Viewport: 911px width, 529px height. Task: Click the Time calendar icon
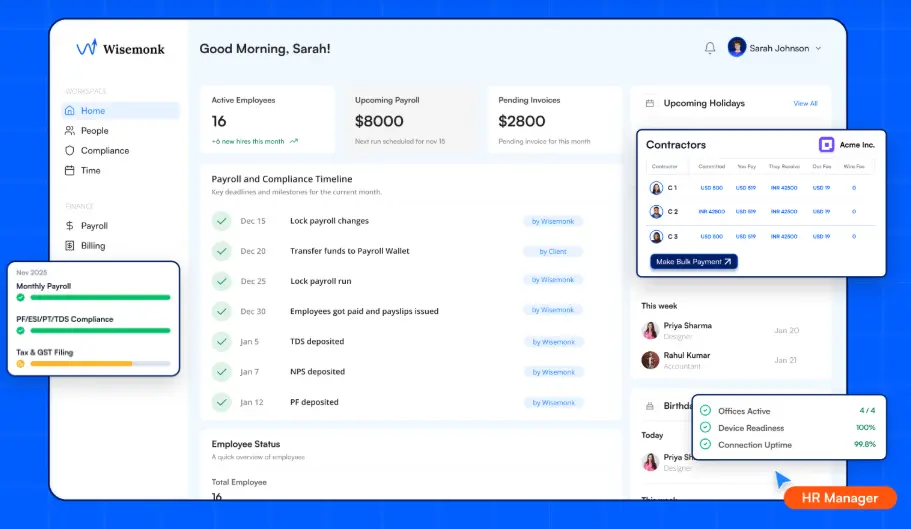click(70, 170)
